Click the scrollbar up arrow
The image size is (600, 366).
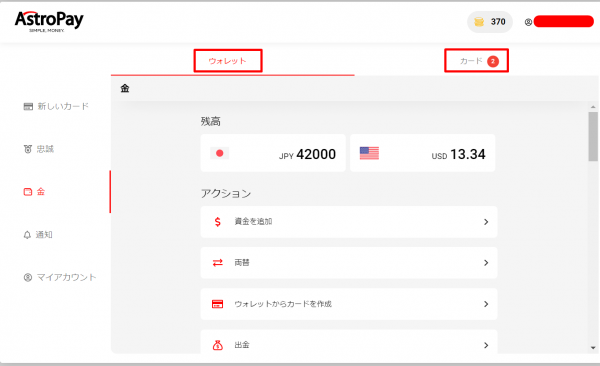(x=593, y=107)
